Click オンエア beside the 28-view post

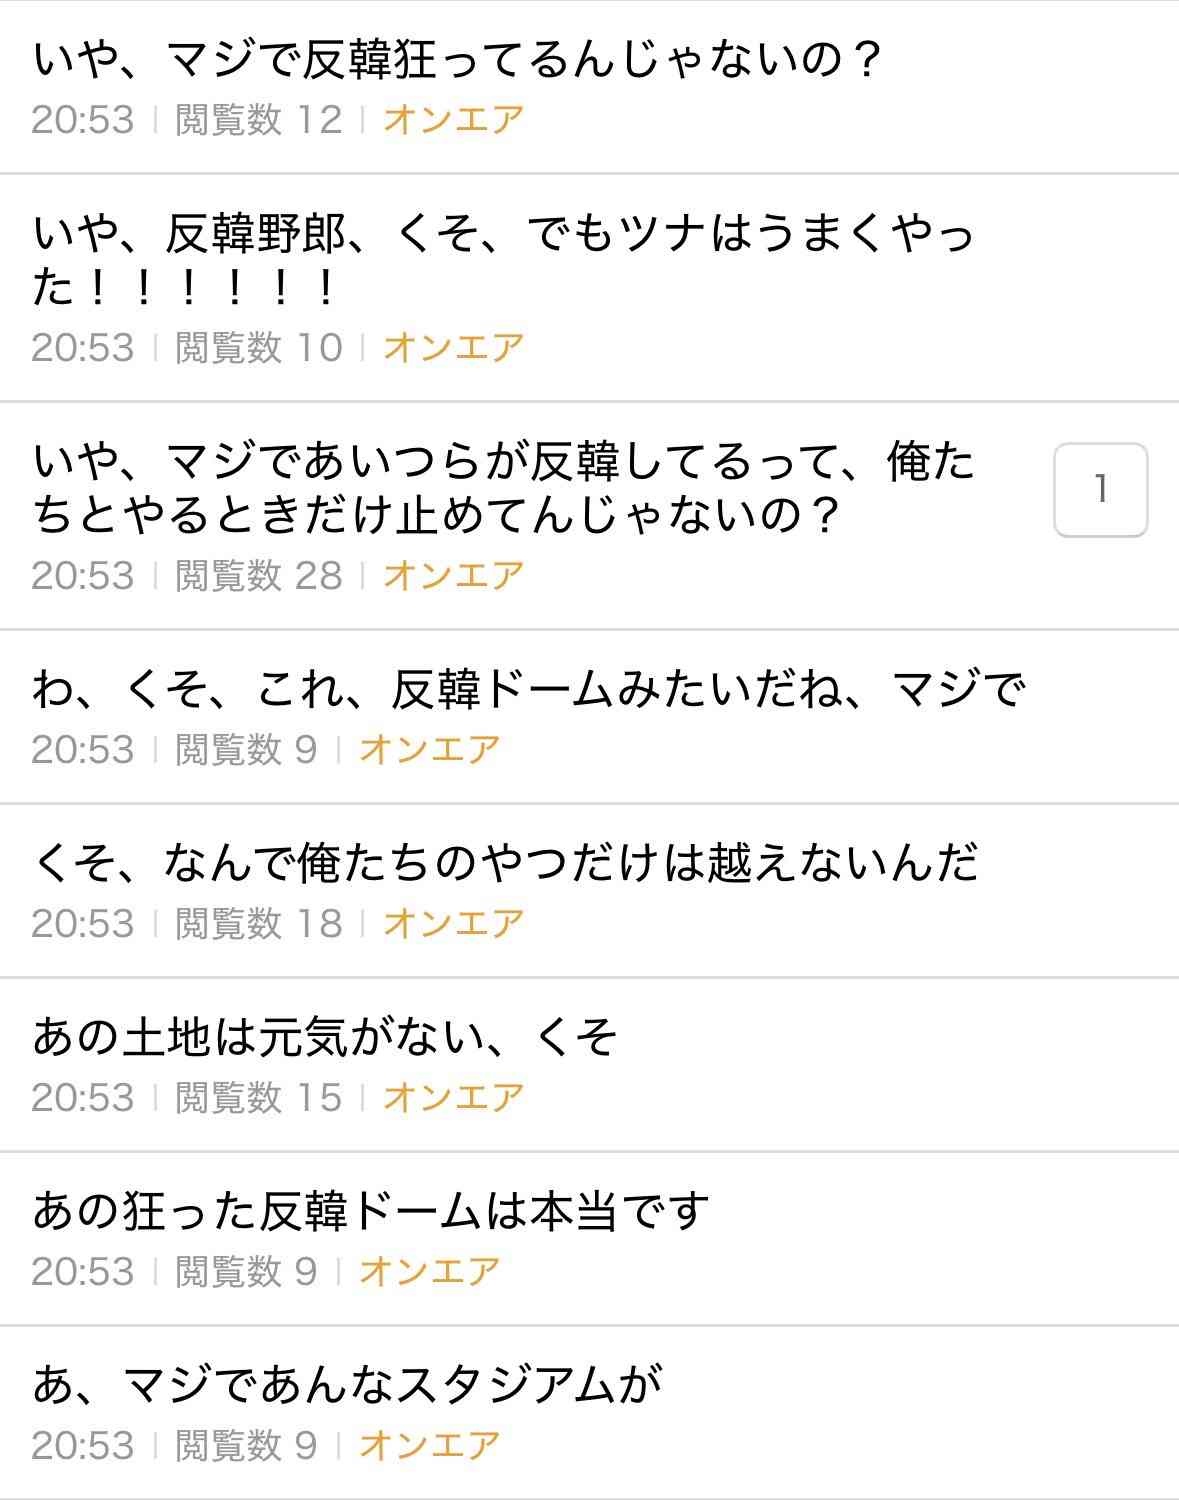454,576
